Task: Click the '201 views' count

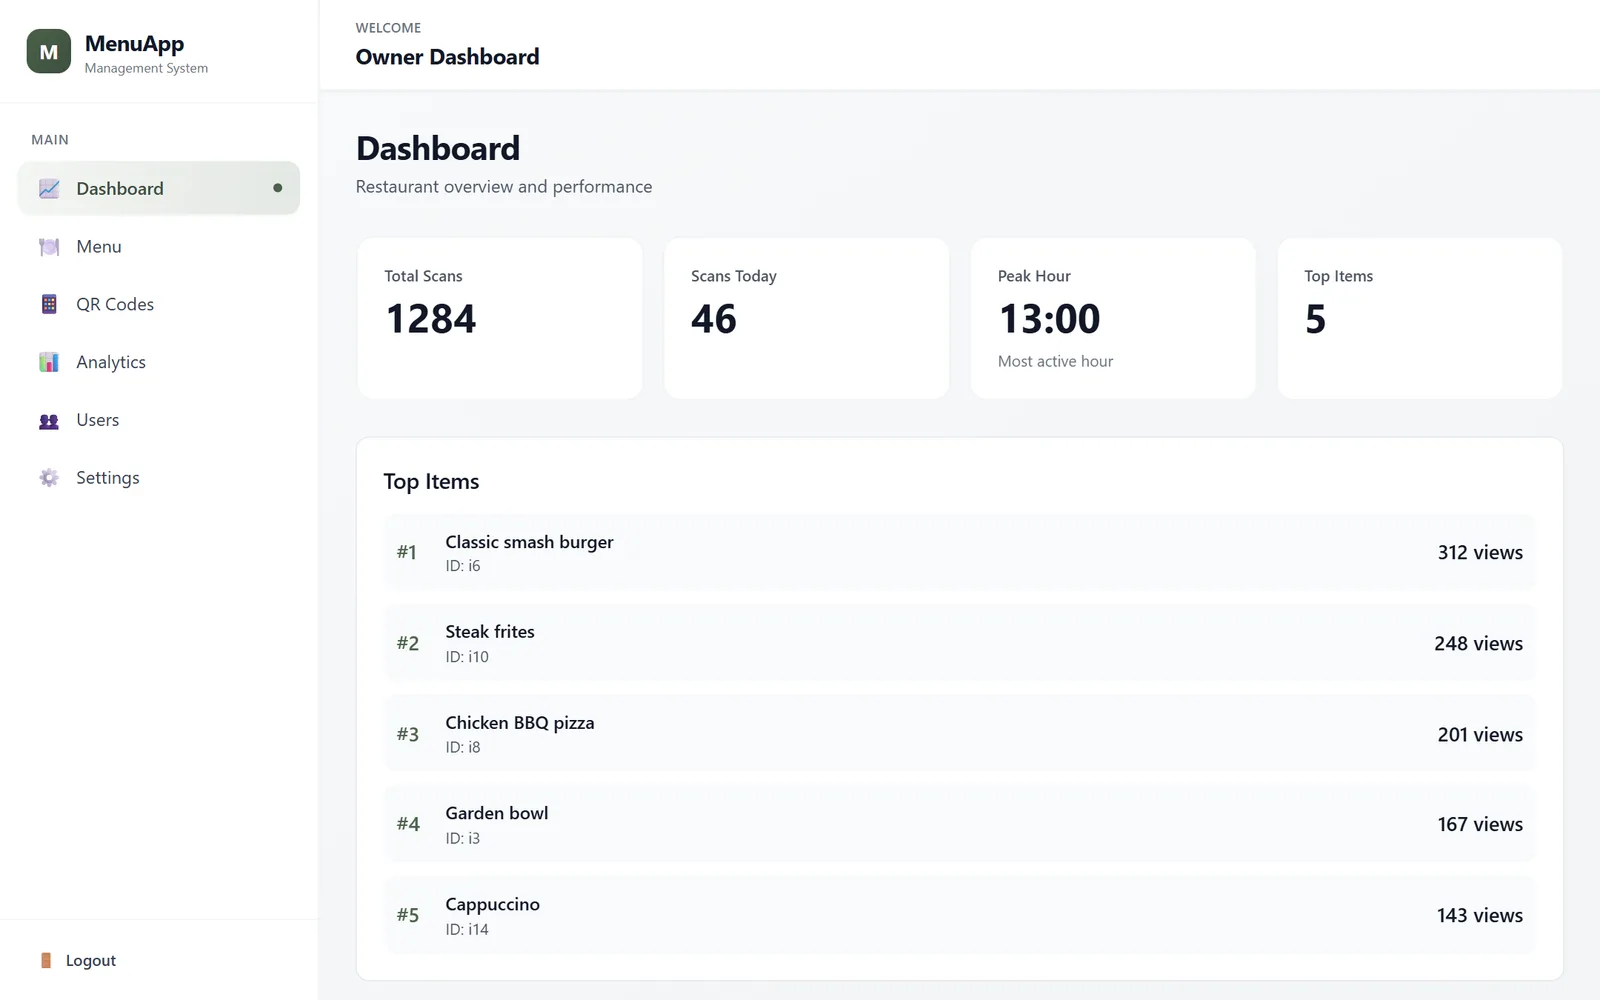Action: [1480, 734]
